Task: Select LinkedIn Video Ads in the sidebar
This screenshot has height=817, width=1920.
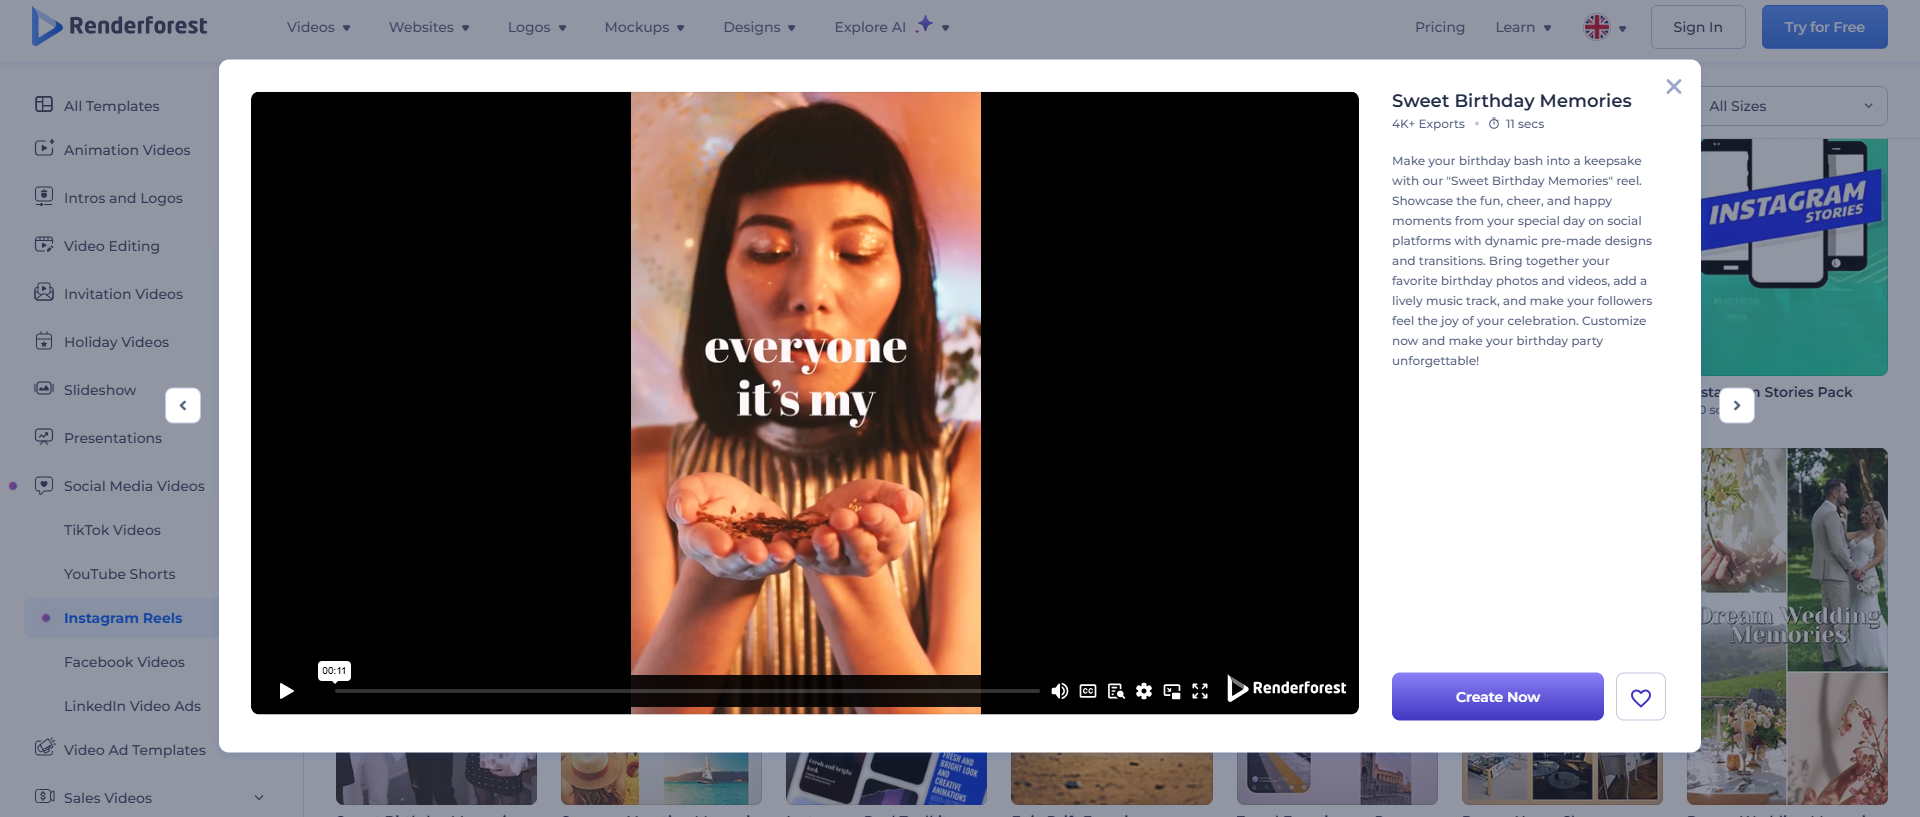Action: (x=132, y=706)
